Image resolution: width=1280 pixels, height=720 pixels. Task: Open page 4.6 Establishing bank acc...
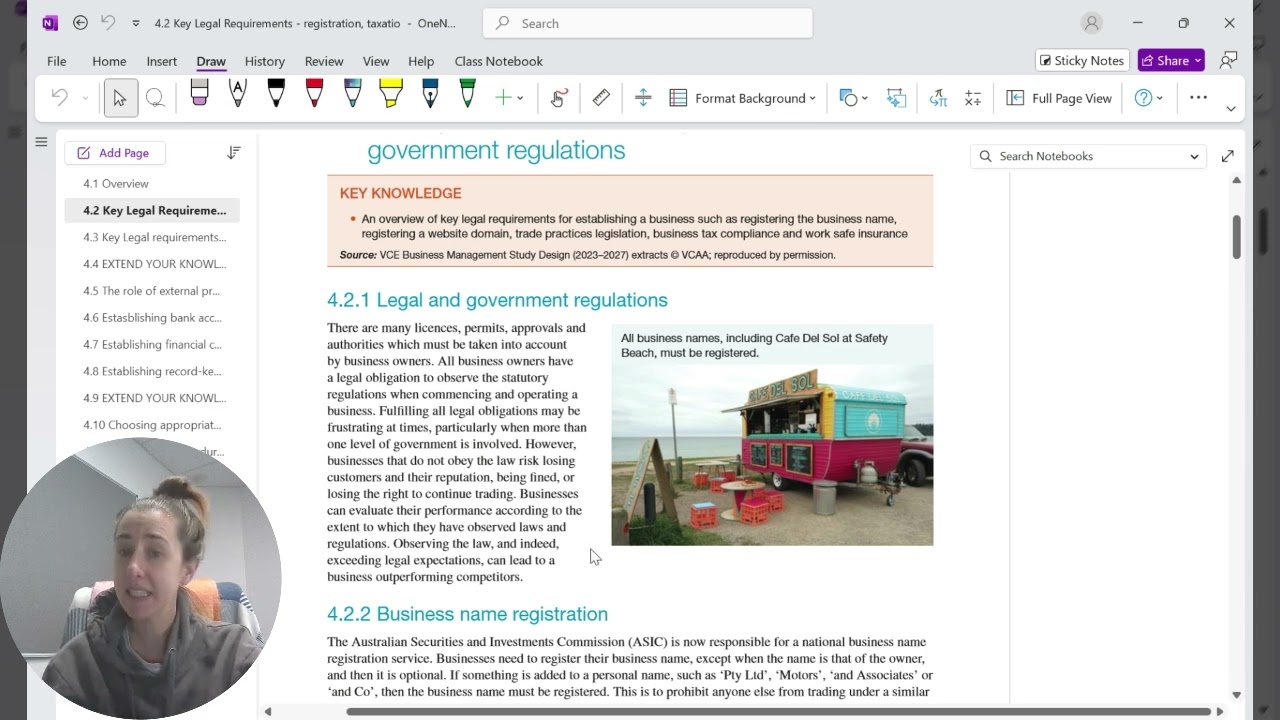click(152, 318)
